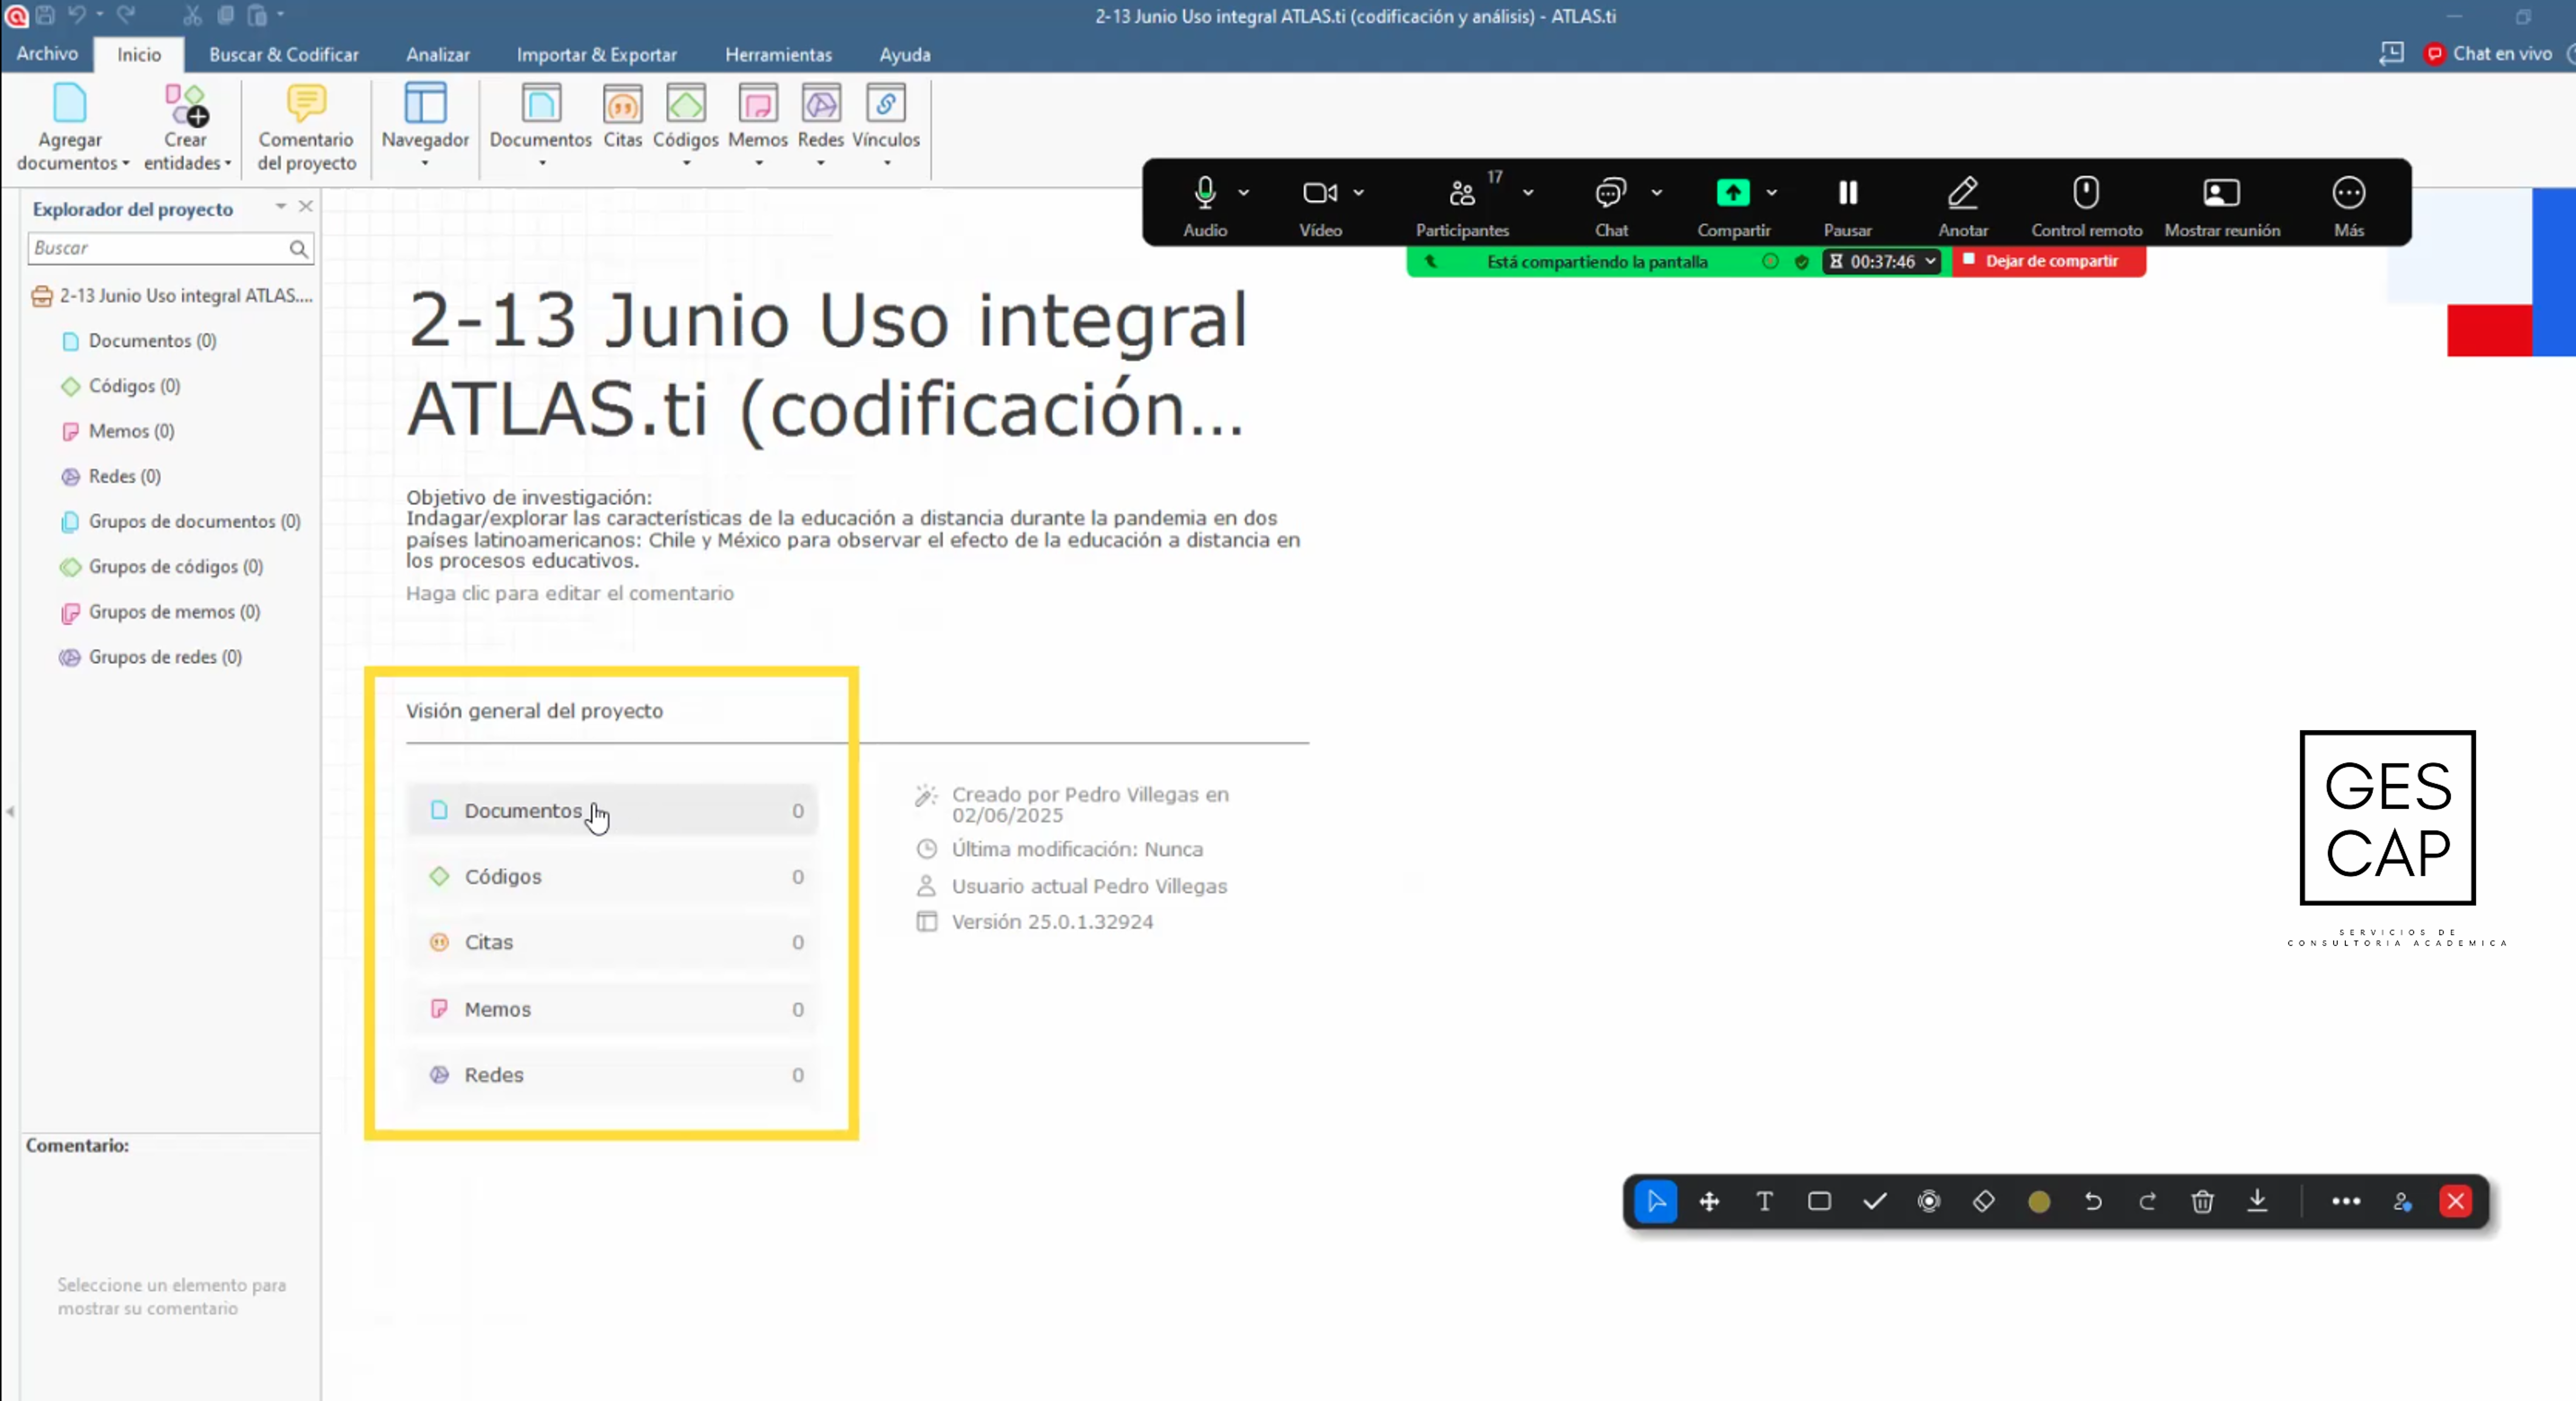Open the Ayuda tab
This screenshot has width=2576, height=1401.
tap(904, 54)
